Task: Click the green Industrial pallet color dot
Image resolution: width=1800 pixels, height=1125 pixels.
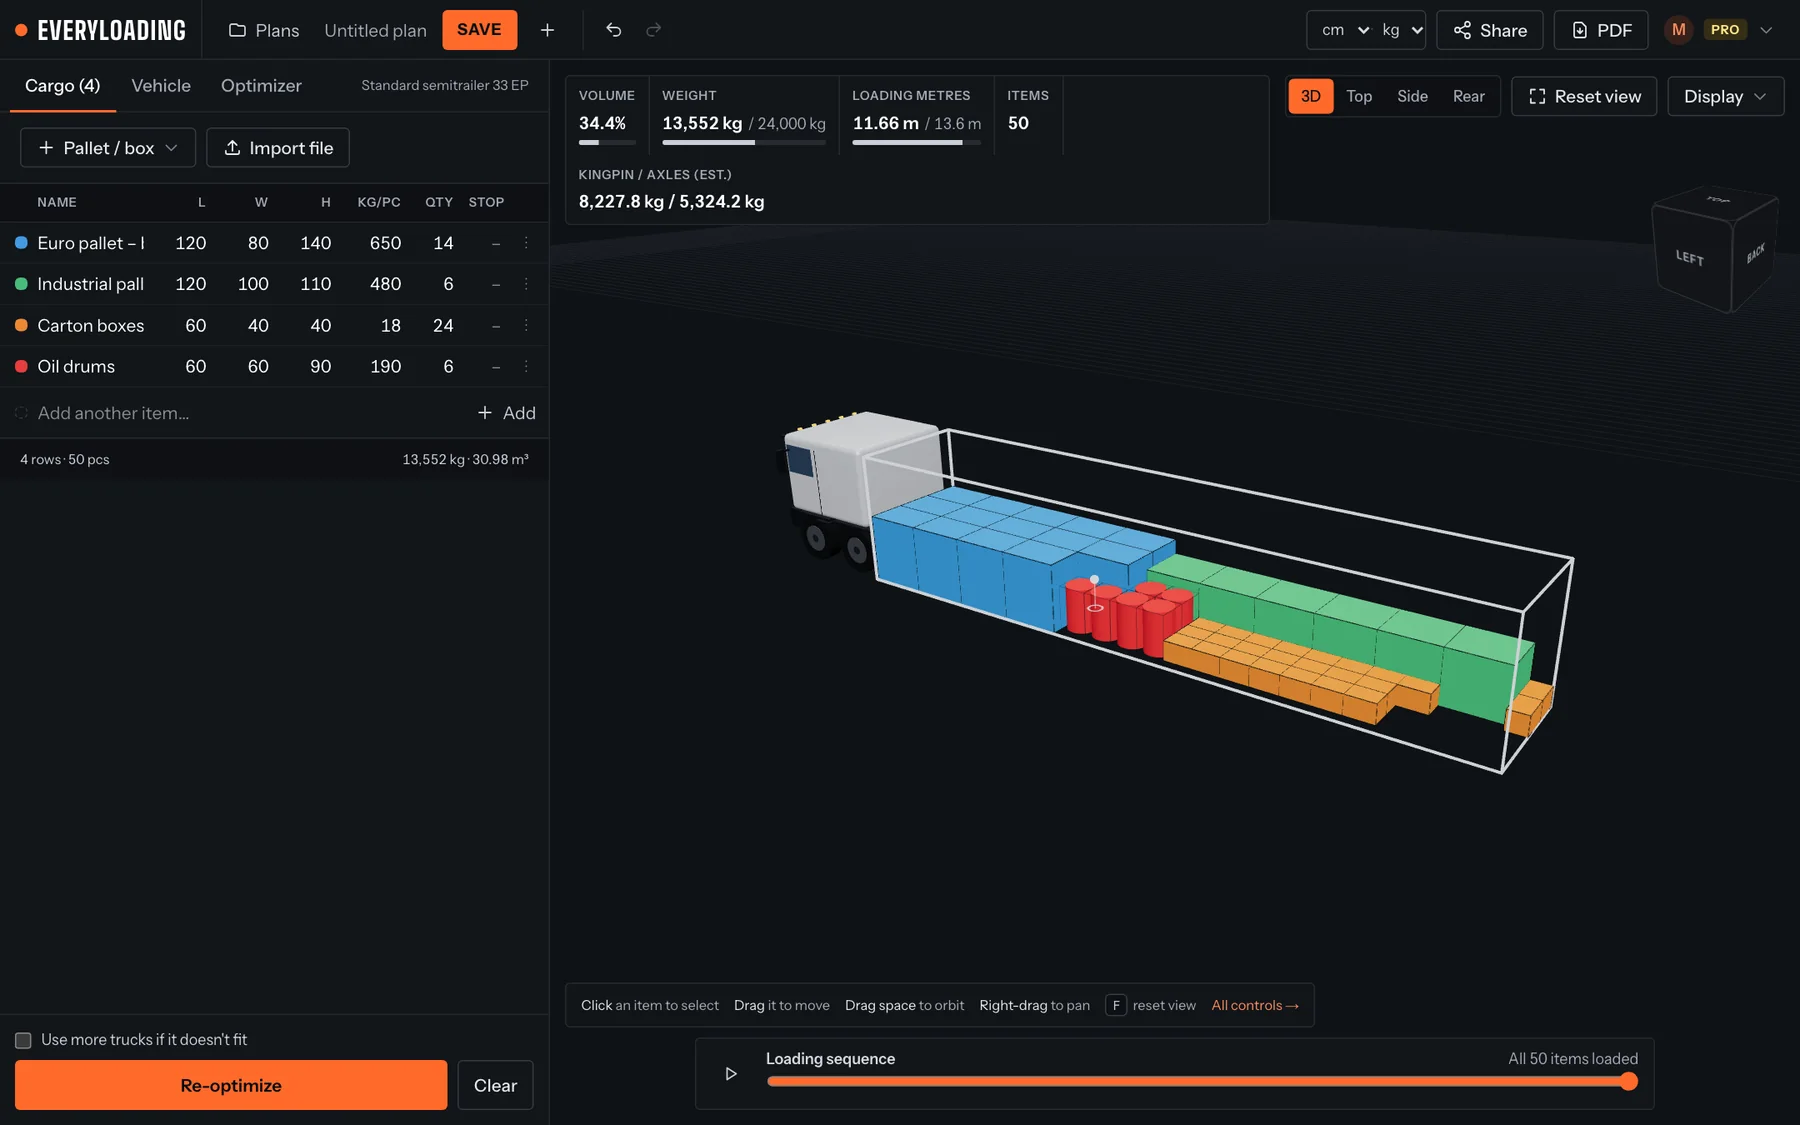Action: 21,284
